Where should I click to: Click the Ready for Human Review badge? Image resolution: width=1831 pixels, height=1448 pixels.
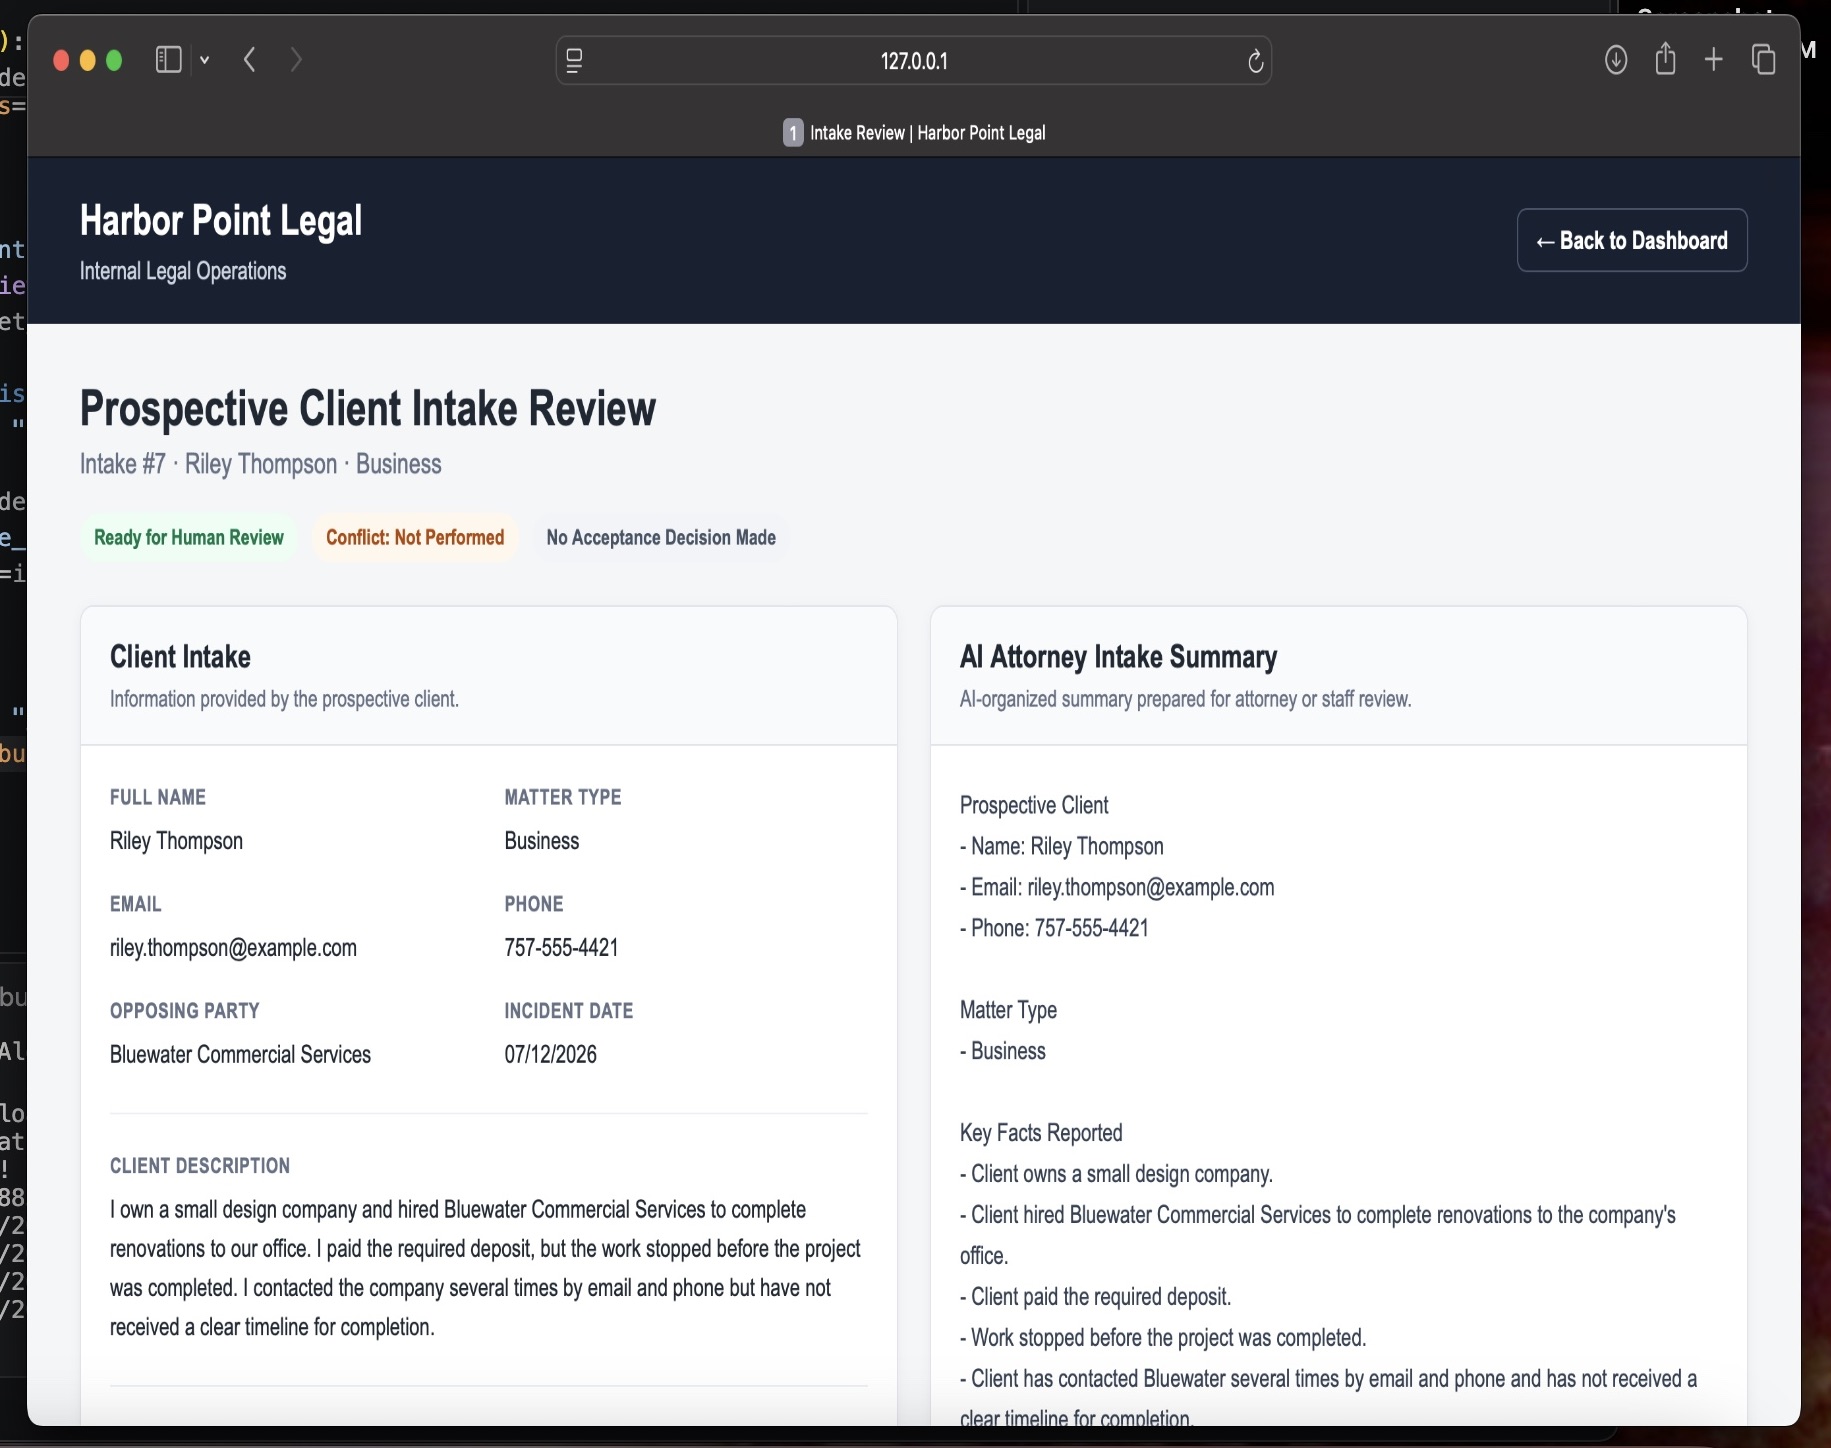(189, 538)
